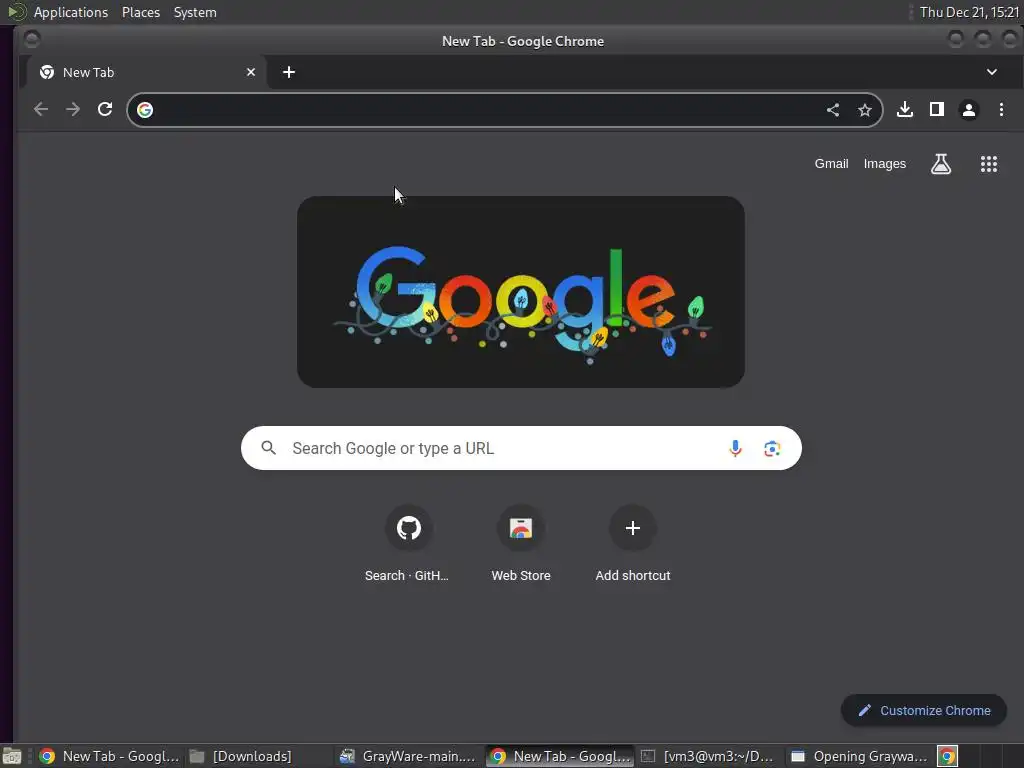Screen dimensions: 1024x768
Task: Click magnifier icon in search box
Action: (268, 448)
